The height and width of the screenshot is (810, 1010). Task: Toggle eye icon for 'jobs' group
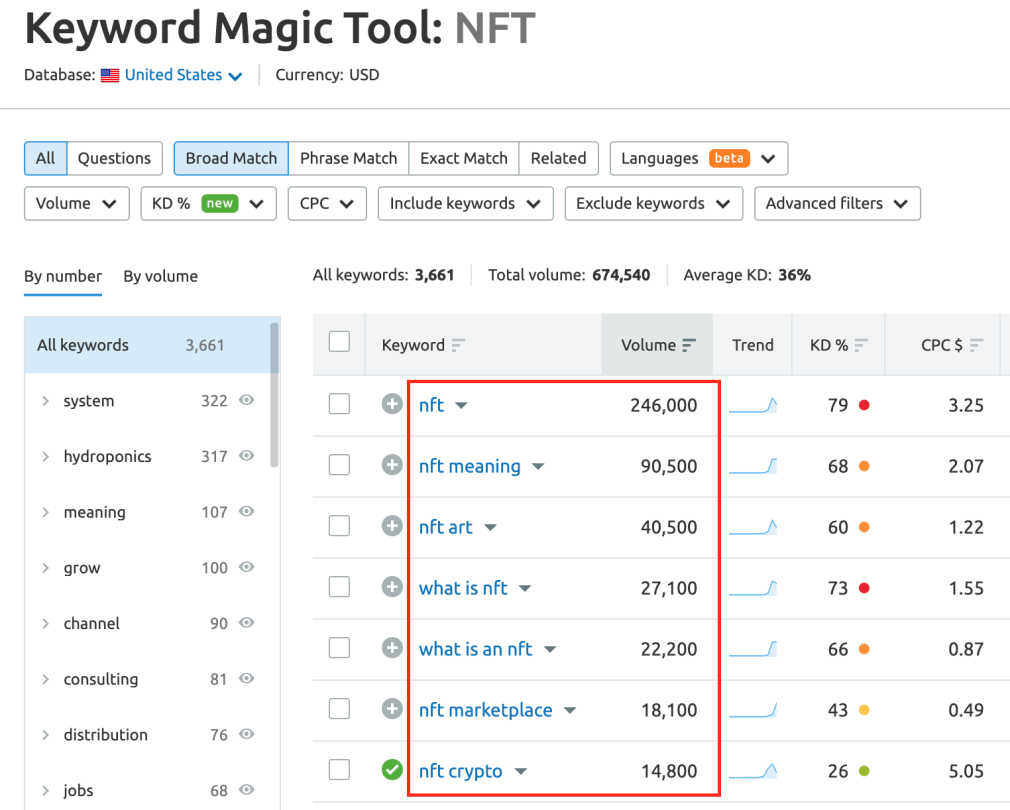pos(247,790)
